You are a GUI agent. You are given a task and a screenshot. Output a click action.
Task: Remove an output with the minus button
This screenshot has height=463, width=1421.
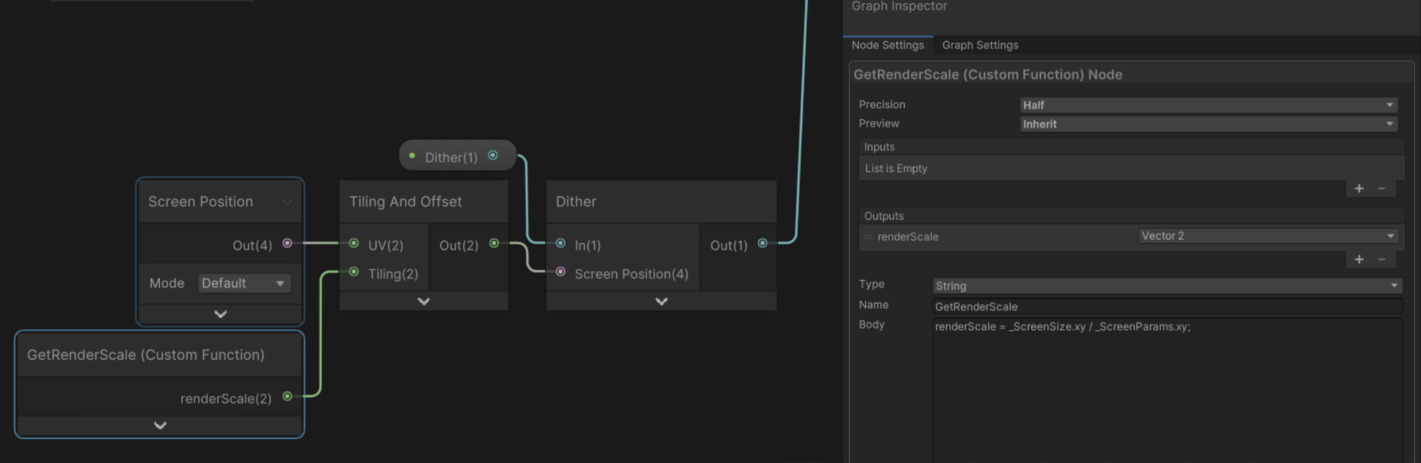[1382, 259]
